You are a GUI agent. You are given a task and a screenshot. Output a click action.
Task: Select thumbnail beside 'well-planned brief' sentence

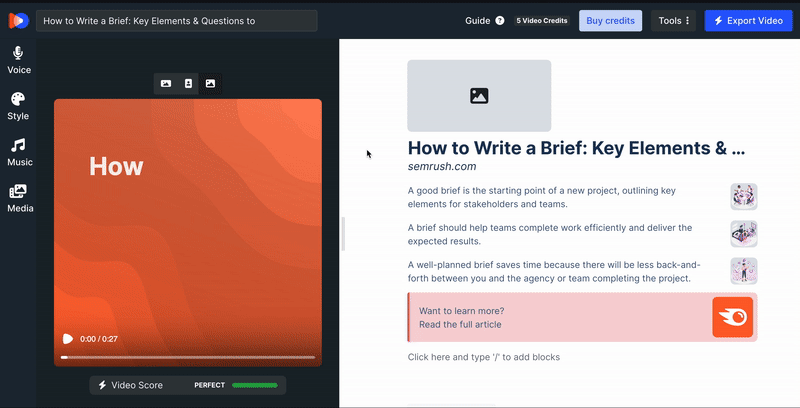743,271
